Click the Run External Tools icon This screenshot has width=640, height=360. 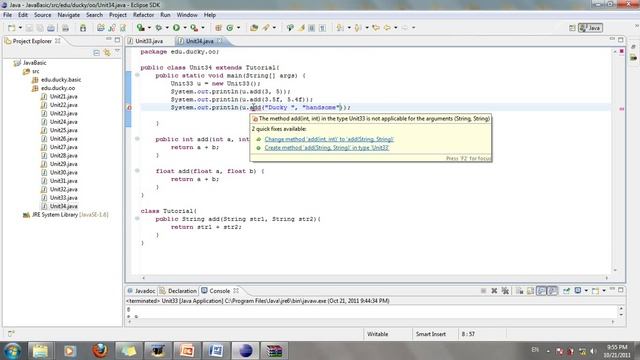[194, 28]
